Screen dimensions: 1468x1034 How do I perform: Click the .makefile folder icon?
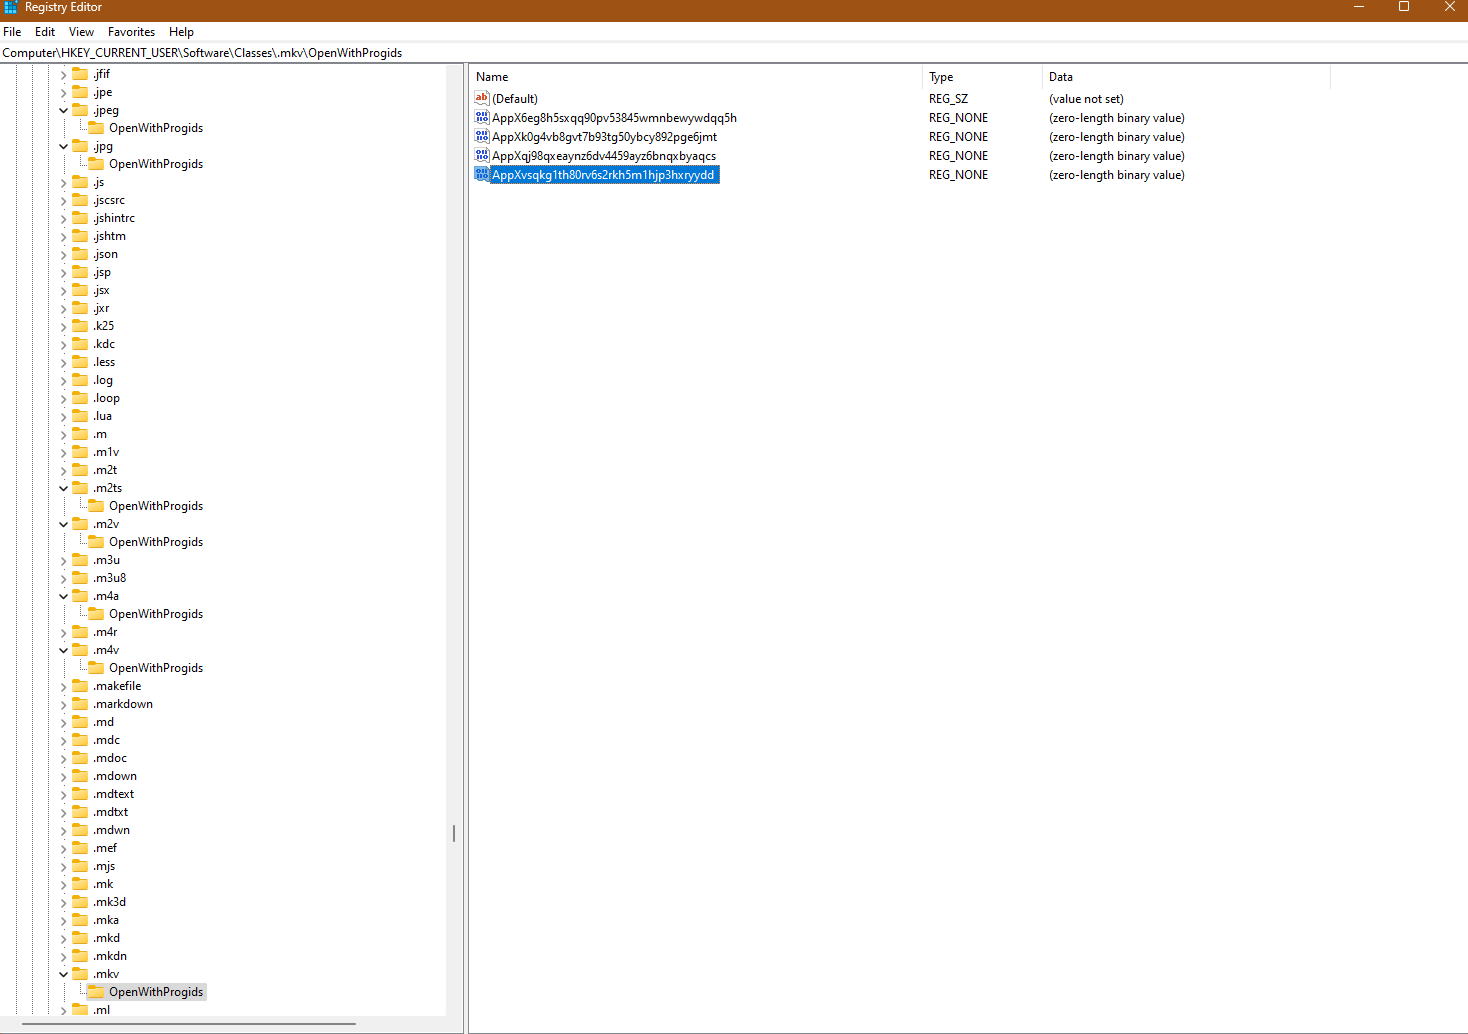(x=80, y=686)
